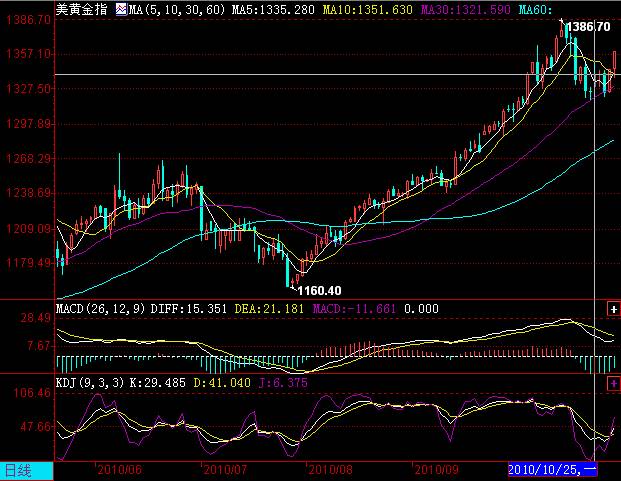
Task: Click the MACD:-11.661 value
Action: tap(354, 309)
